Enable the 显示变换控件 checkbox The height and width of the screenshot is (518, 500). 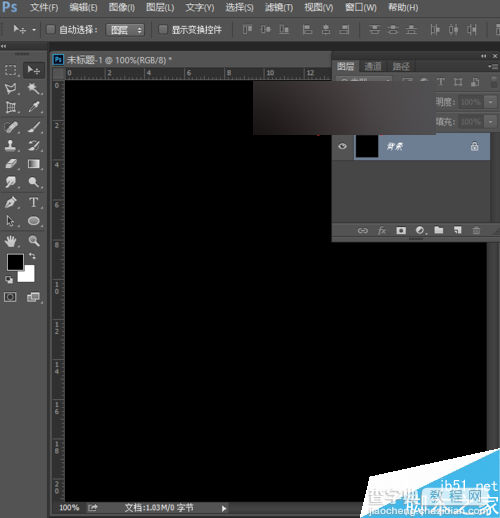163,30
